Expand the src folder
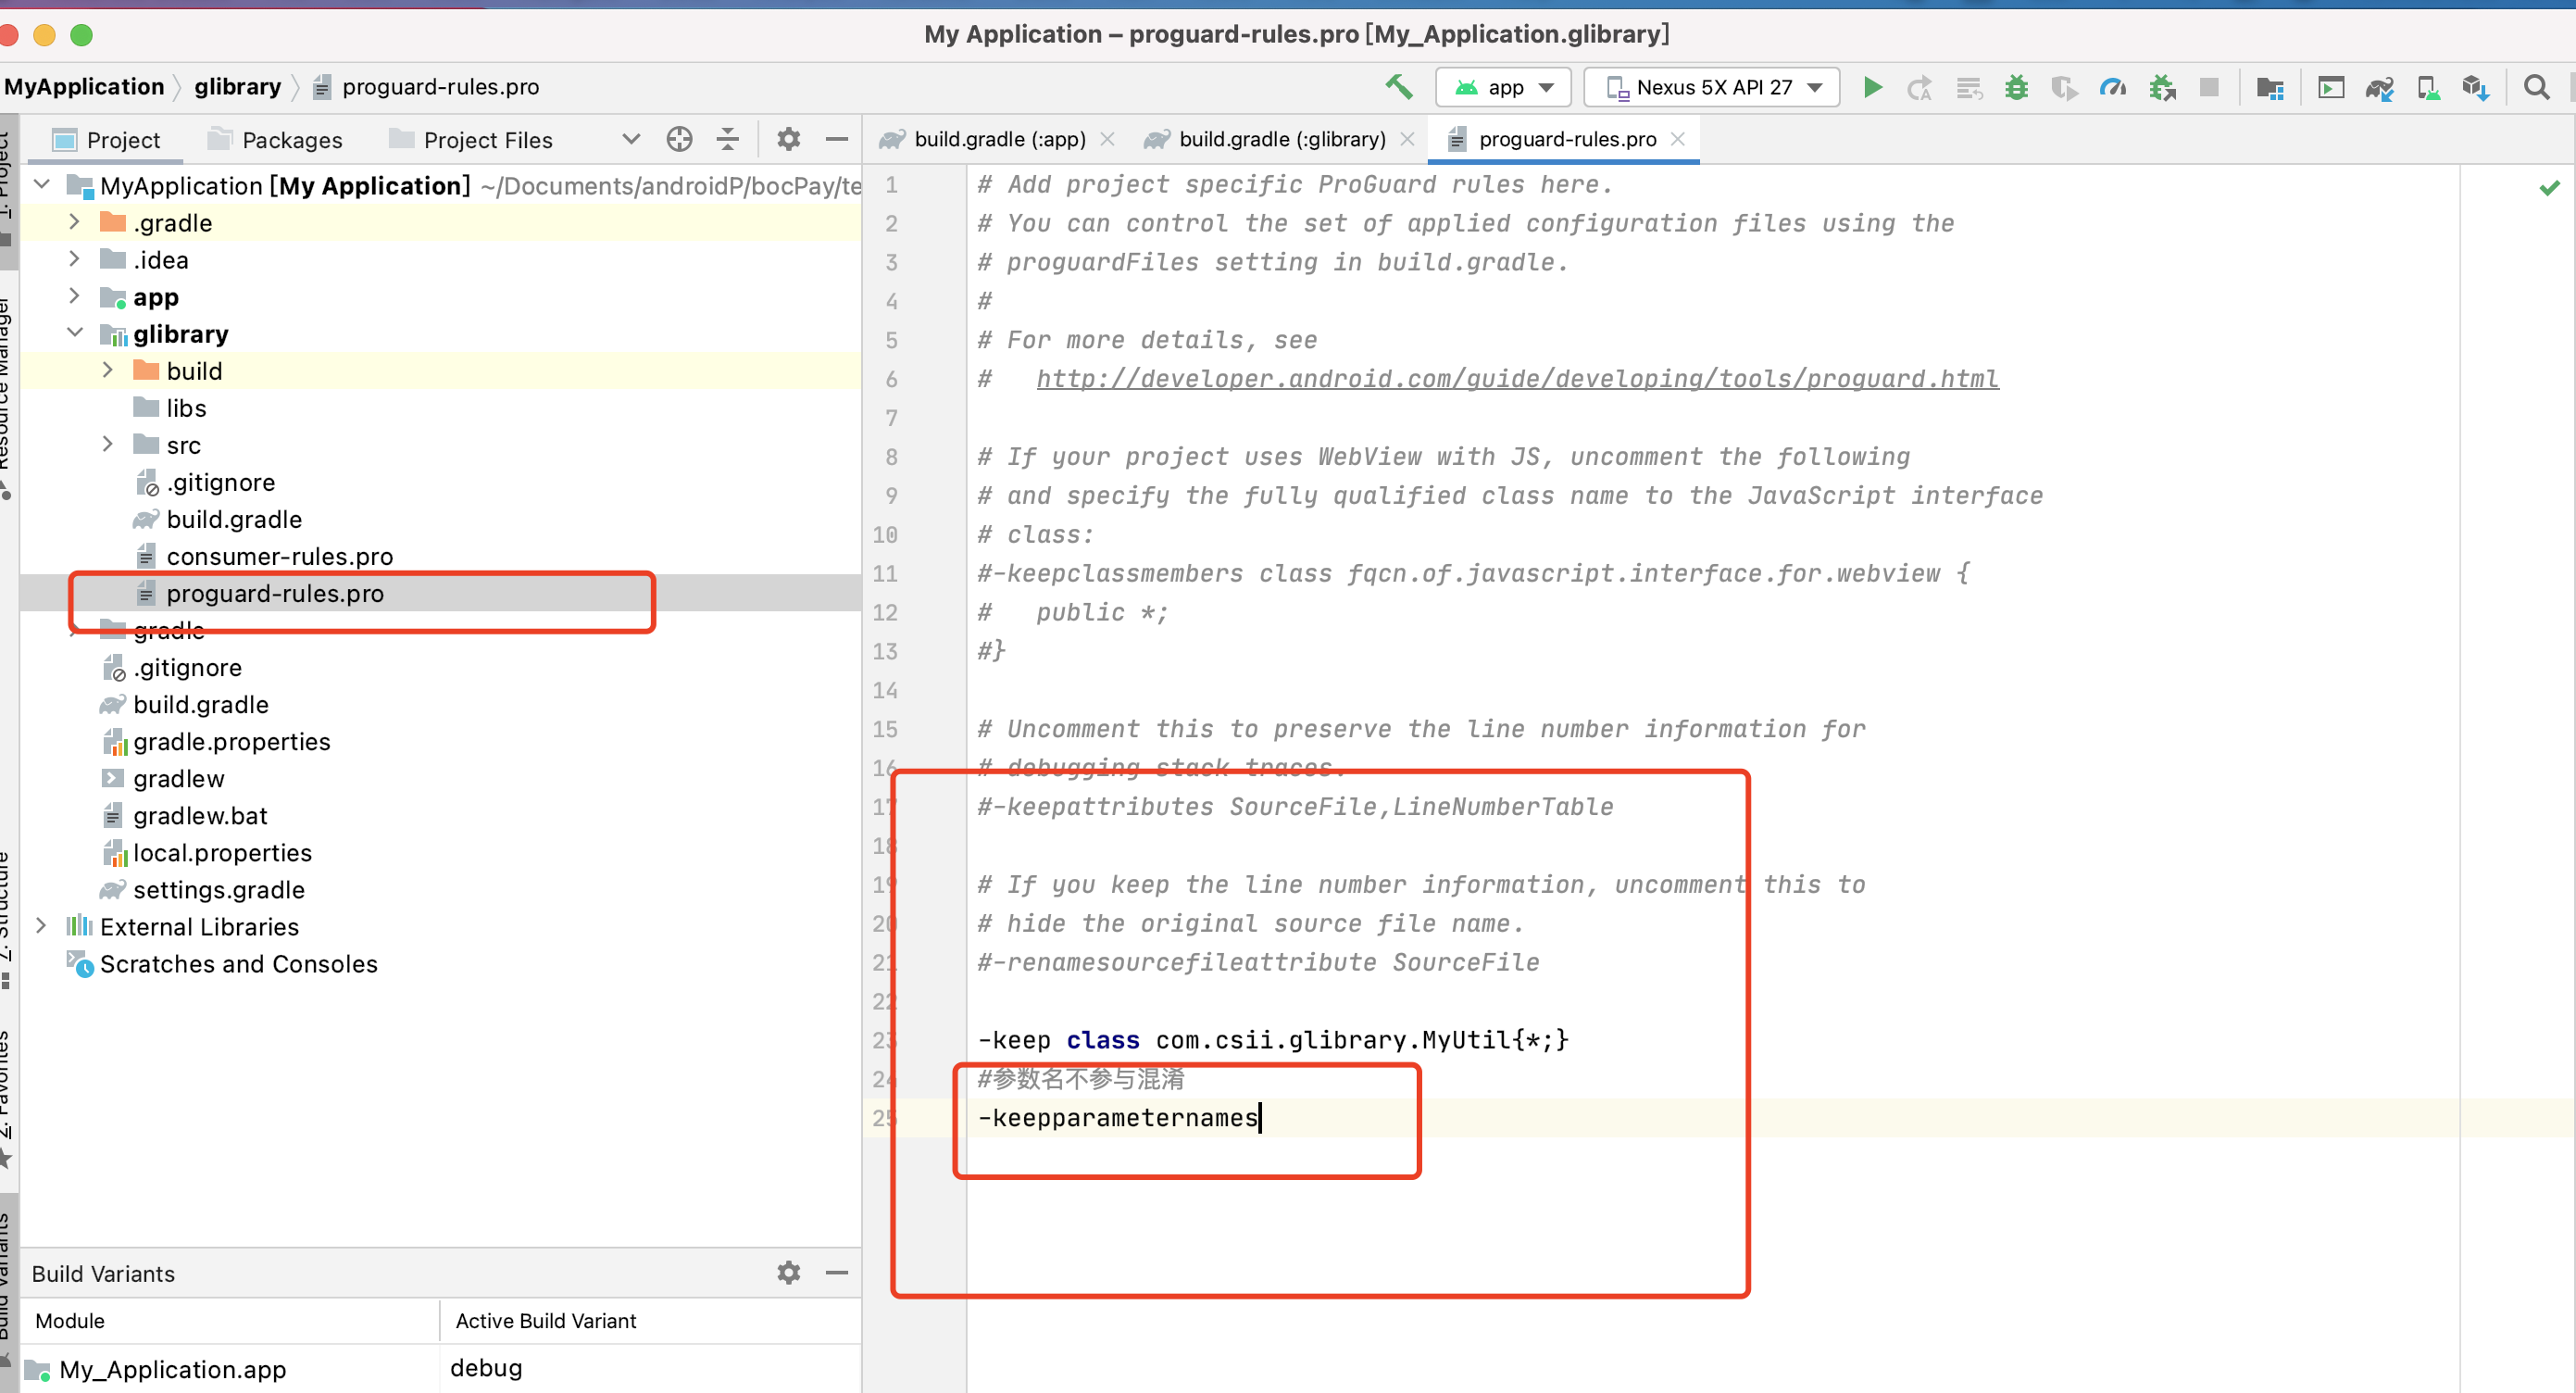Screen dimensions: 2576x1393 tap(108, 444)
